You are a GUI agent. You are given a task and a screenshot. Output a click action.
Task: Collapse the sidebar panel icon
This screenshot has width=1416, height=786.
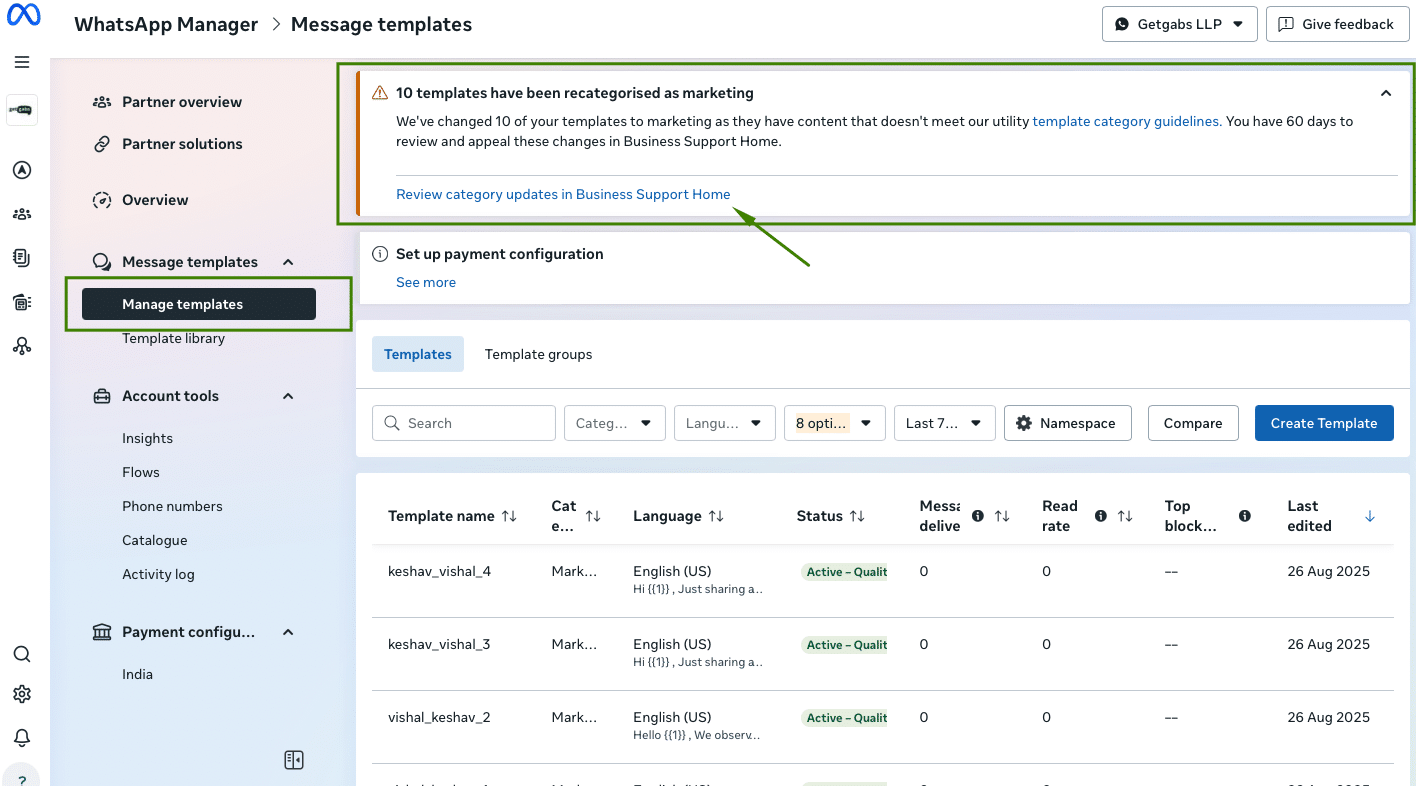(x=294, y=760)
